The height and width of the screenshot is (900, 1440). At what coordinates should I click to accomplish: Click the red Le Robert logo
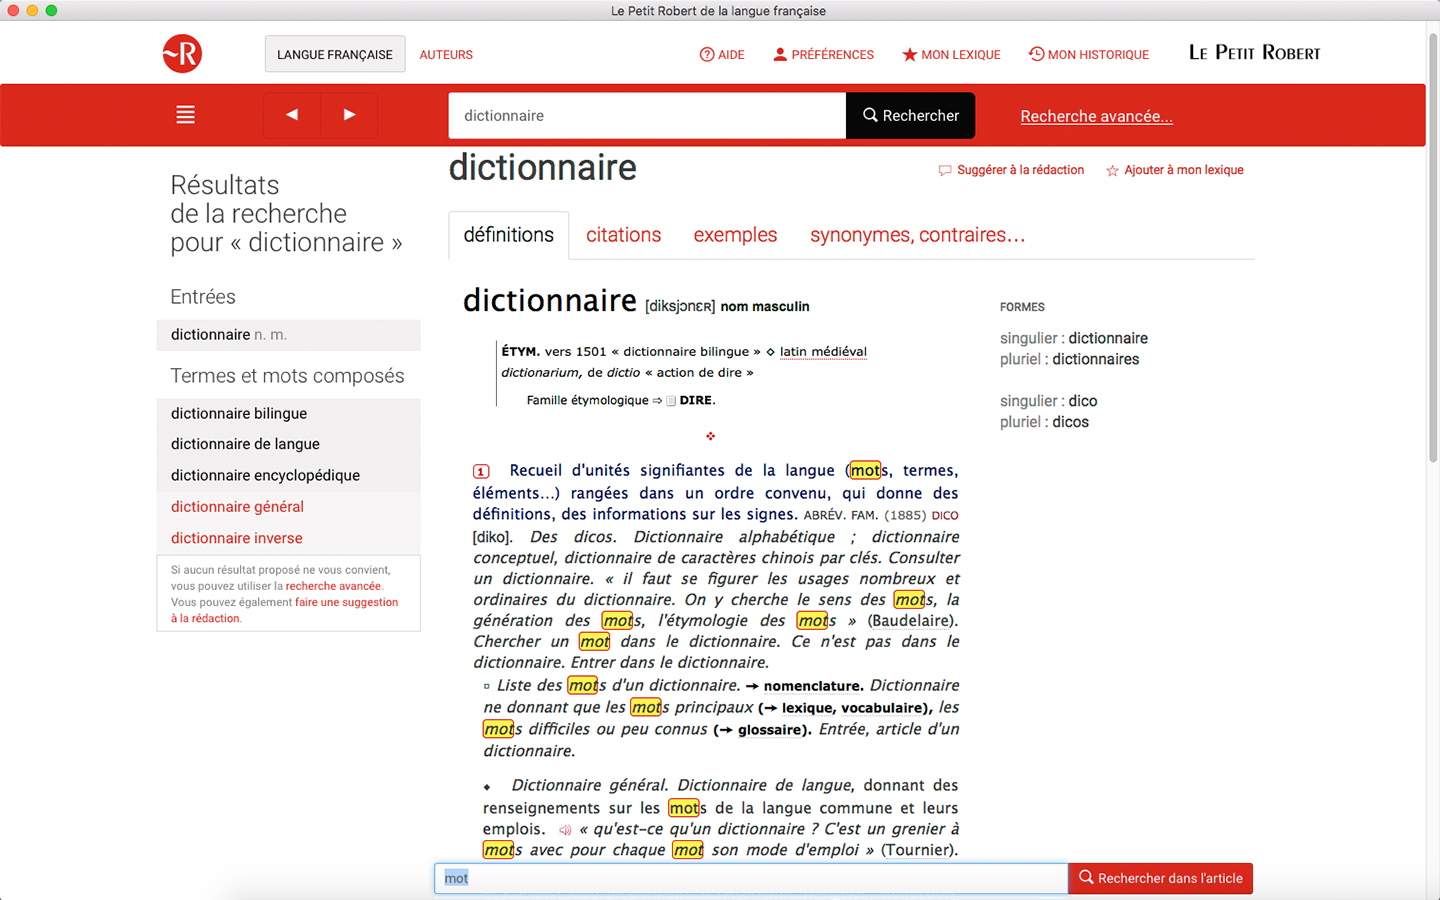(x=182, y=54)
